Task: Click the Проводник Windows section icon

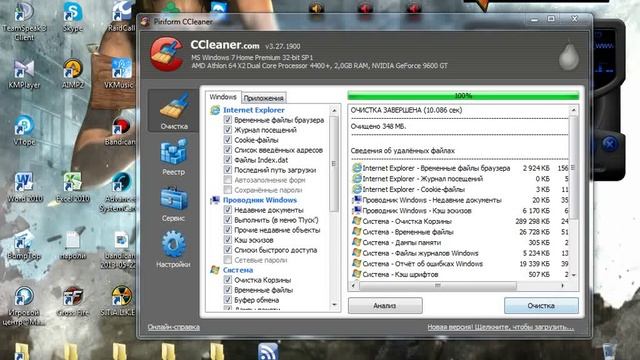Action: (215, 200)
